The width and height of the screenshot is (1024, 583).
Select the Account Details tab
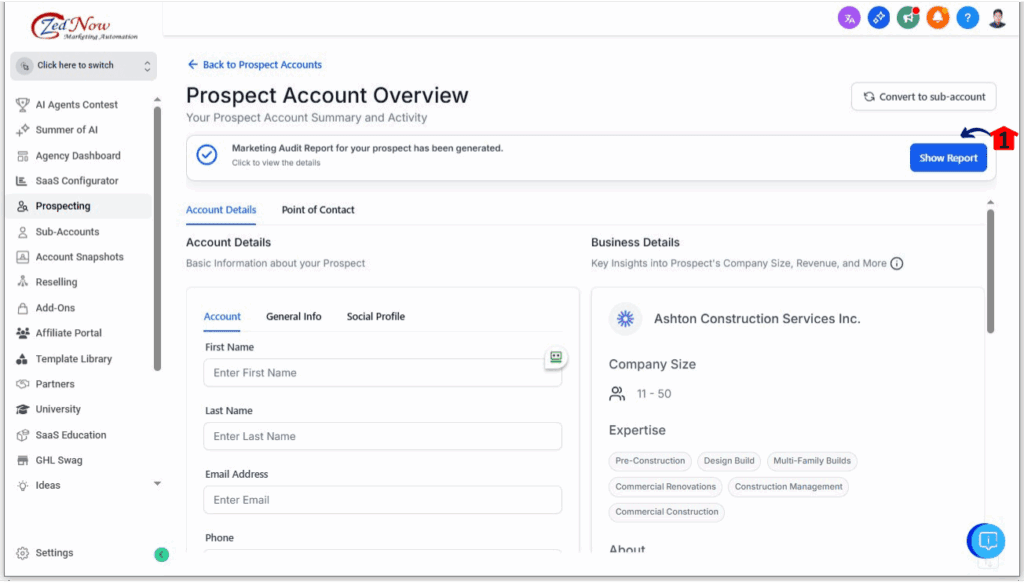point(221,210)
